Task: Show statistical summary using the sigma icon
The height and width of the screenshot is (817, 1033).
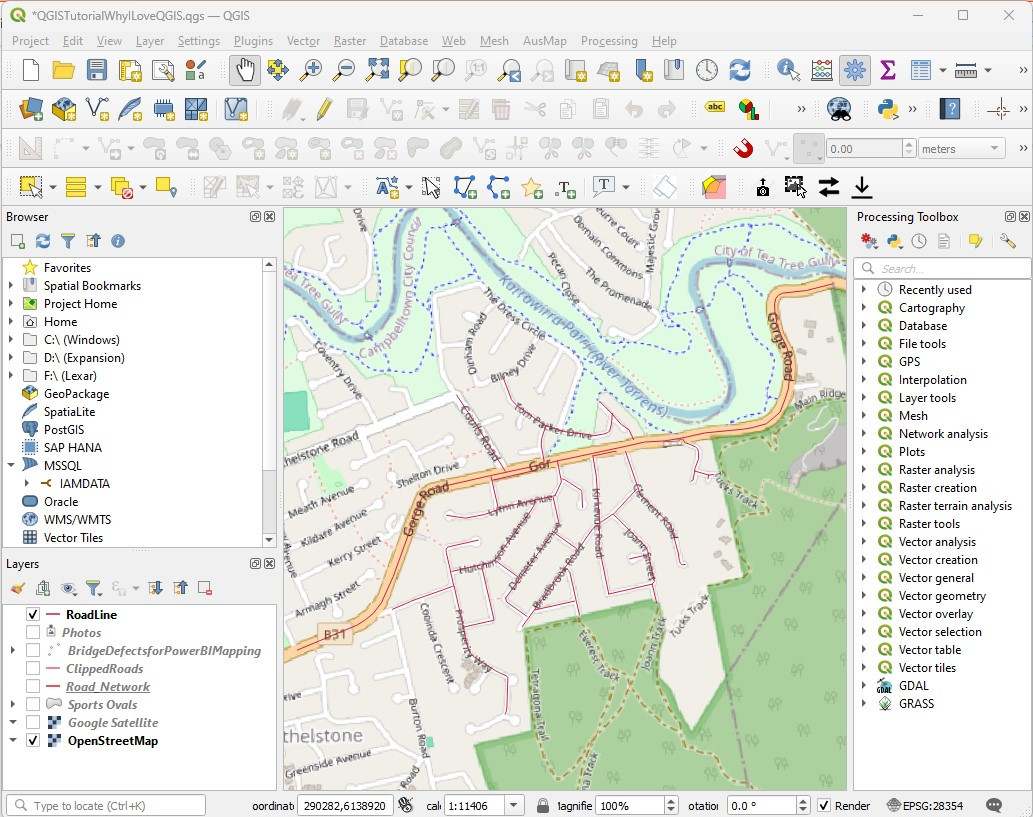Action: [x=886, y=70]
